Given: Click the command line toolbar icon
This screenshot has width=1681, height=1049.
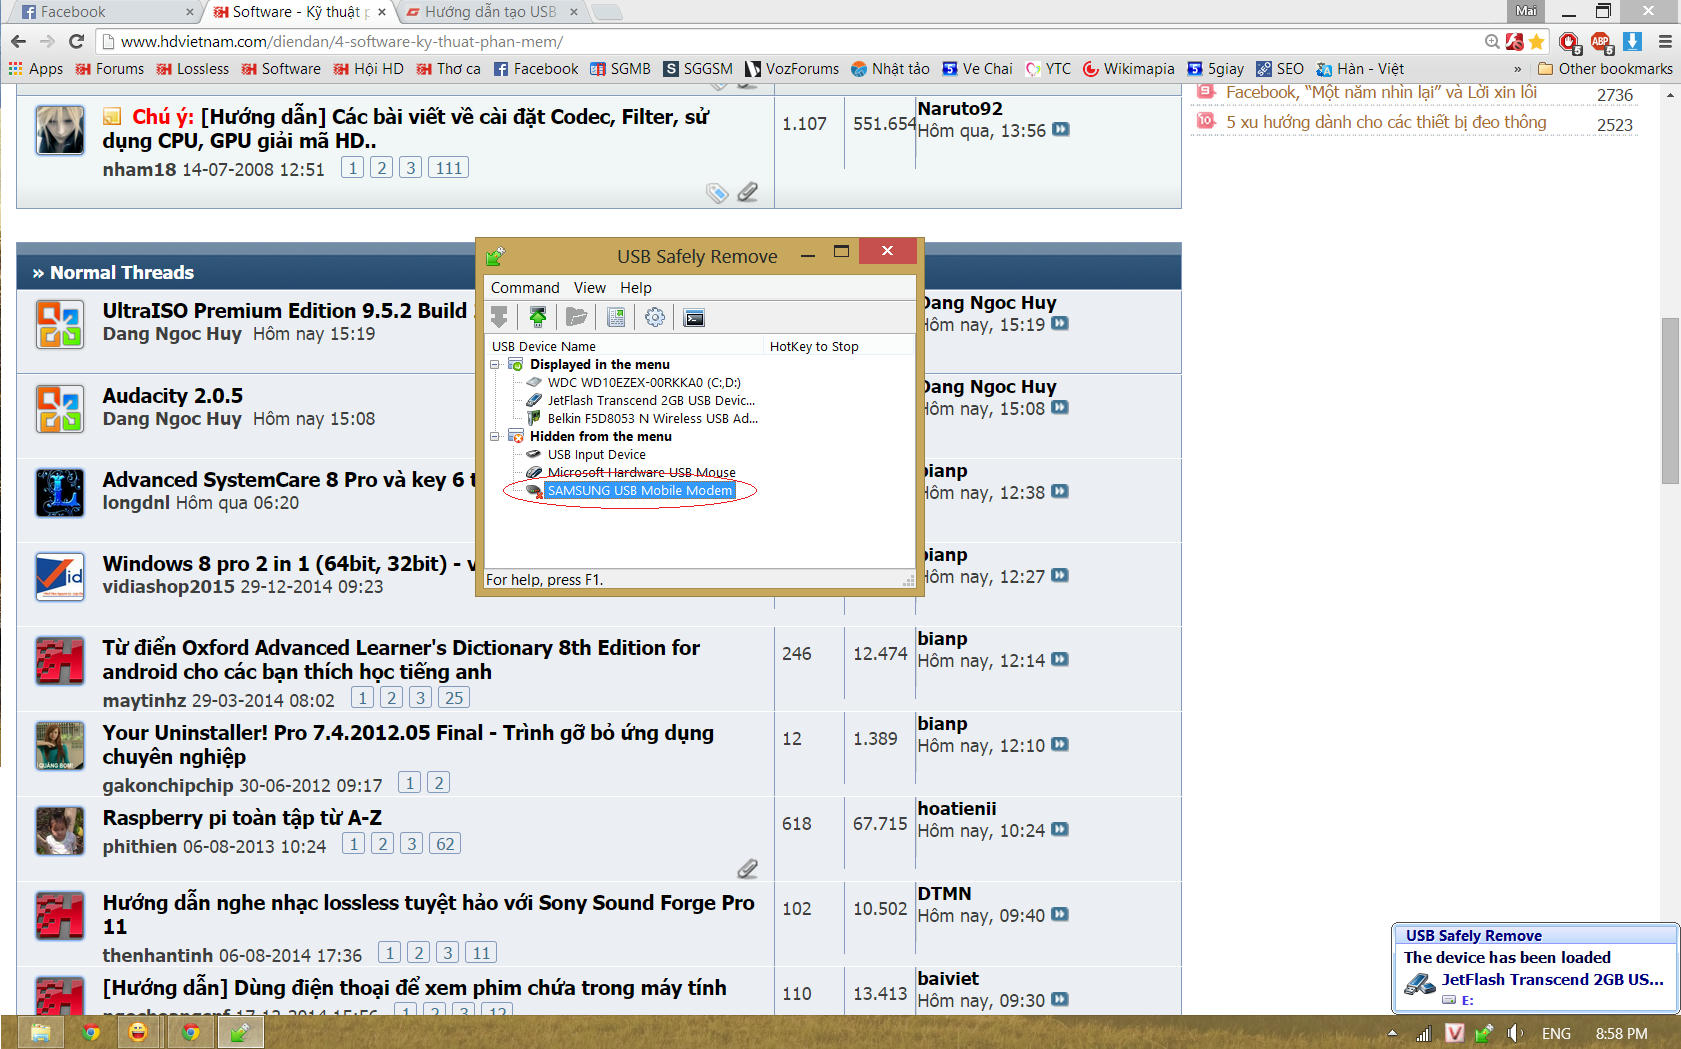Looking at the screenshot, I should [x=694, y=317].
